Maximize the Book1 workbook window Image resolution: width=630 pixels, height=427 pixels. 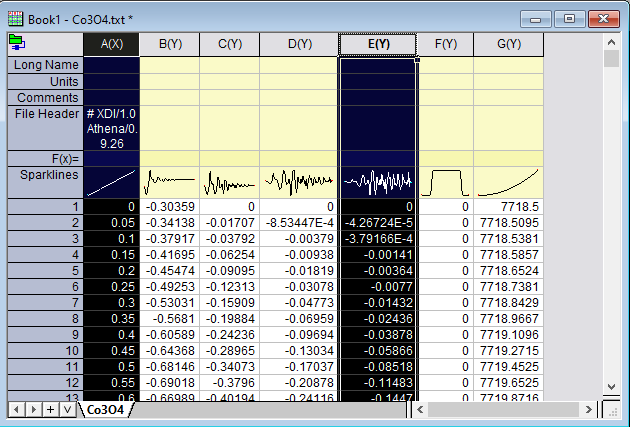[x=569, y=19]
